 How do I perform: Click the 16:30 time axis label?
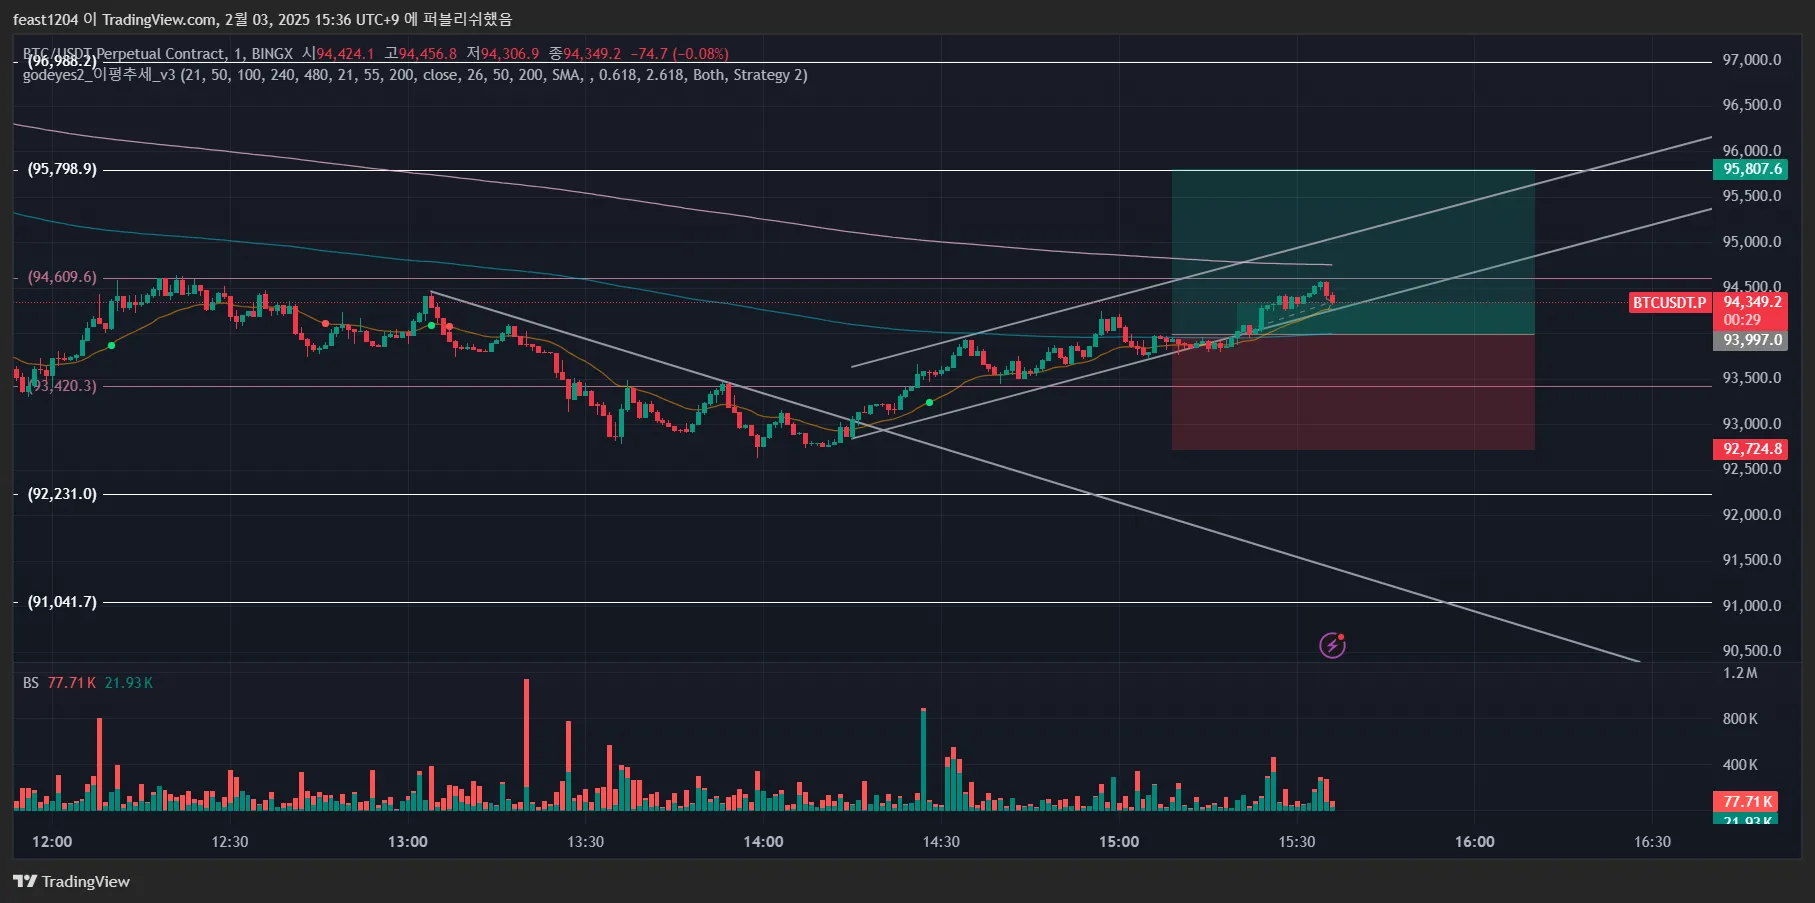(x=1653, y=842)
